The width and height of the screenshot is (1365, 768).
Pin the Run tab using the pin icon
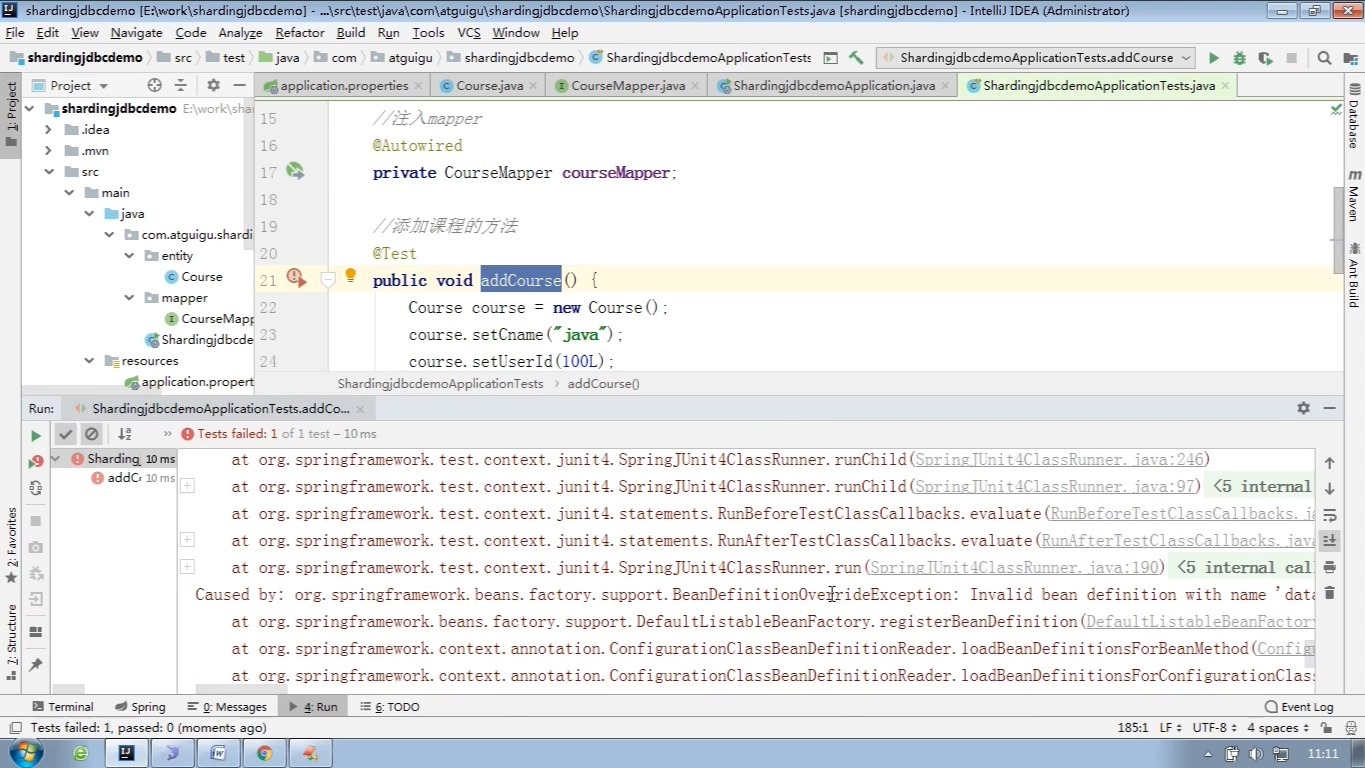pyautogui.click(x=36, y=664)
